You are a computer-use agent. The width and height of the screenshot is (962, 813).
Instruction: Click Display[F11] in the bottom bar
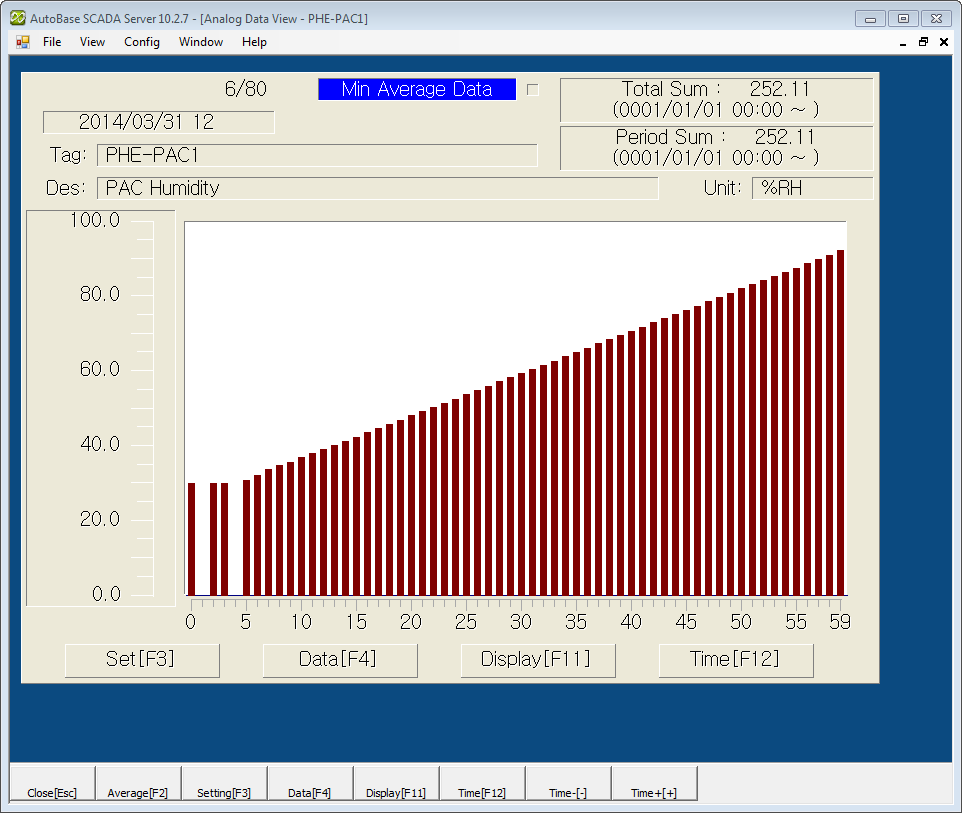point(396,784)
